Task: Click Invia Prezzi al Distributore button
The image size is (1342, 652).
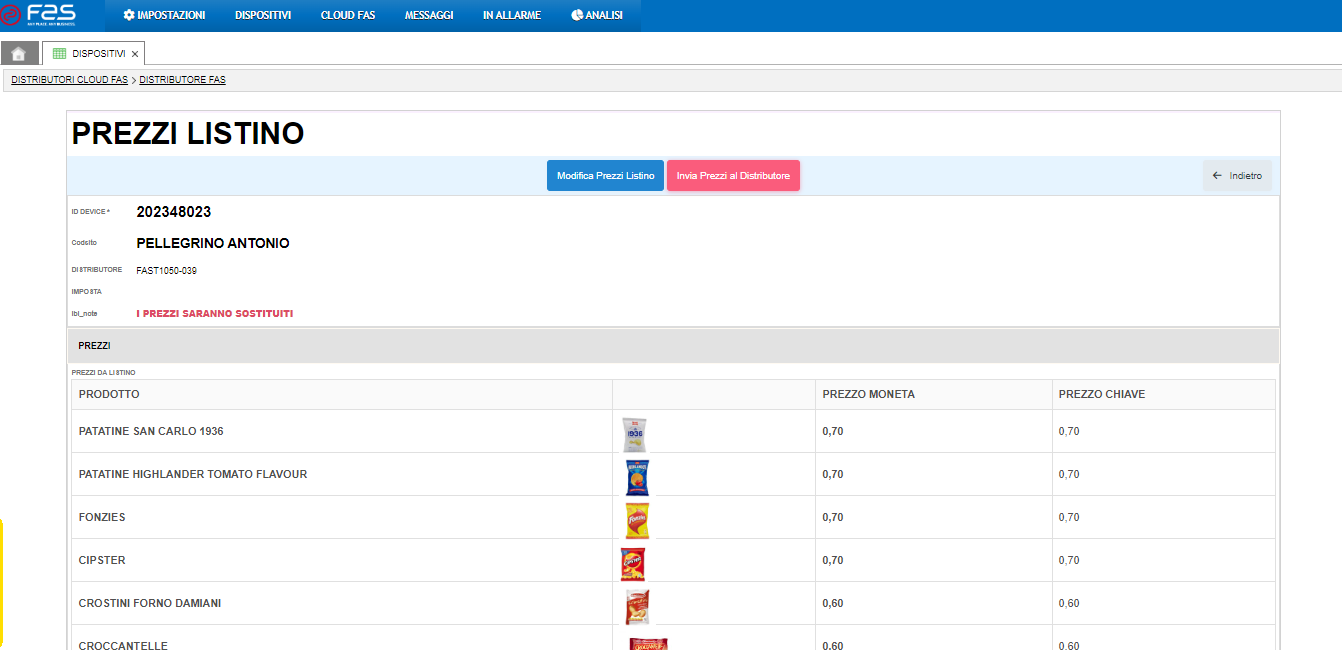Action: (733, 176)
